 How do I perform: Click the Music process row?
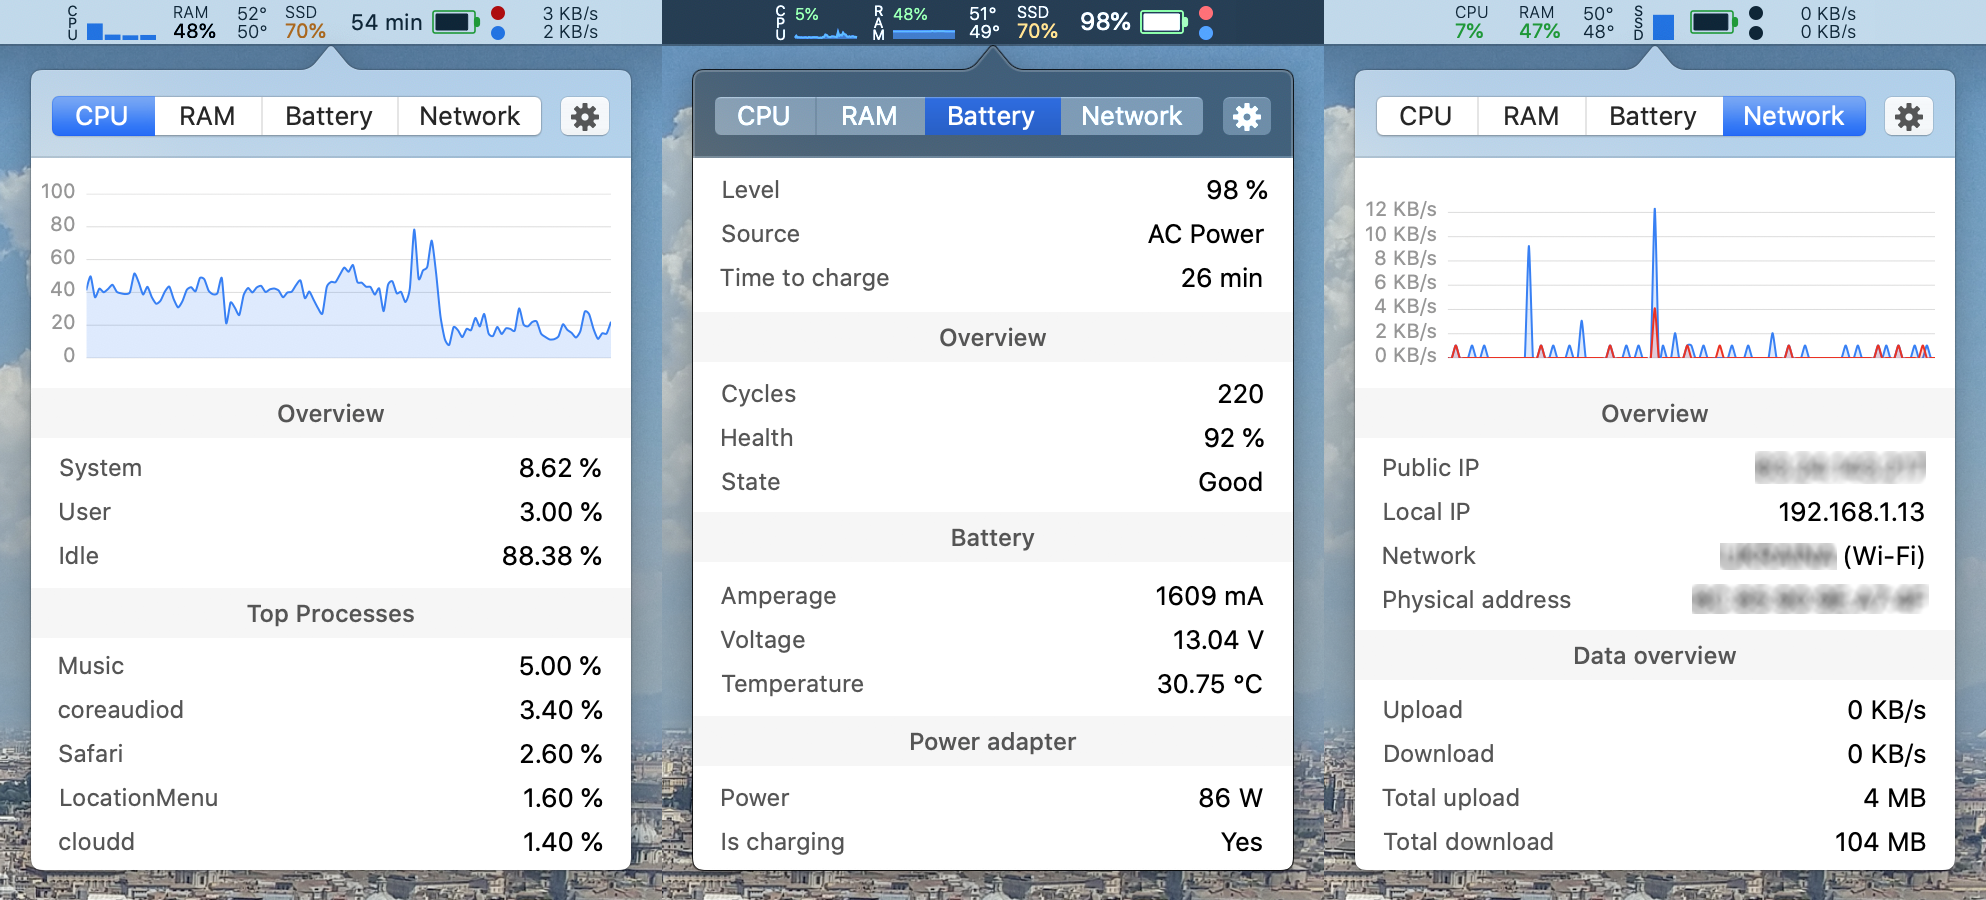pyautogui.click(x=330, y=666)
